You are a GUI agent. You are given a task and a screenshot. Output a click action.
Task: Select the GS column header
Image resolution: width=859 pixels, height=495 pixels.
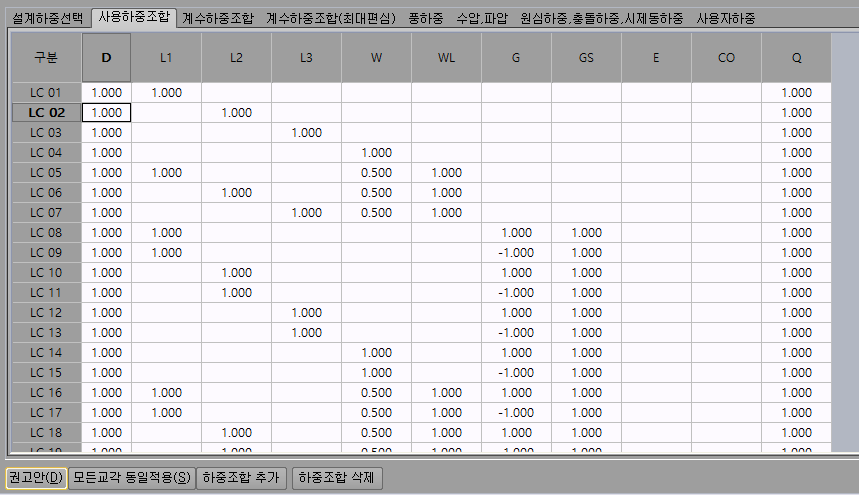586,57
